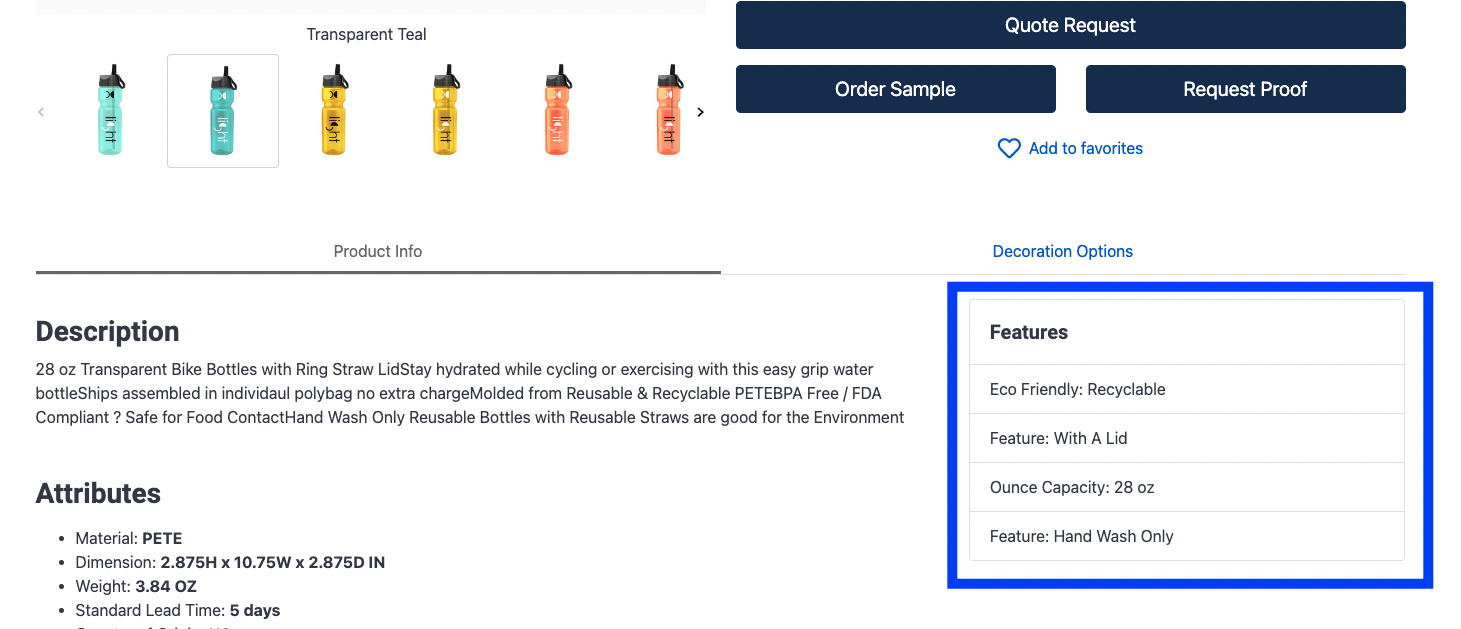
Task: Click the Request Proof button
Action: (x=1246, y=89)
